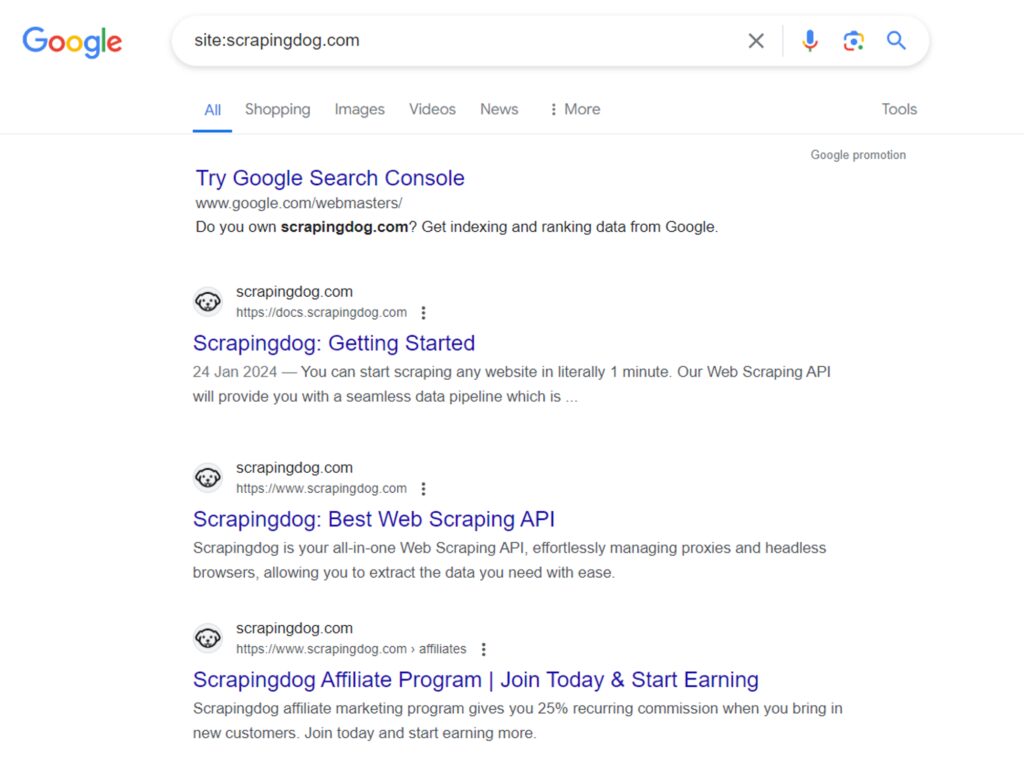1024x767 pixels.
Task: Clear the search box text
Action: click(x=756, y=41)
